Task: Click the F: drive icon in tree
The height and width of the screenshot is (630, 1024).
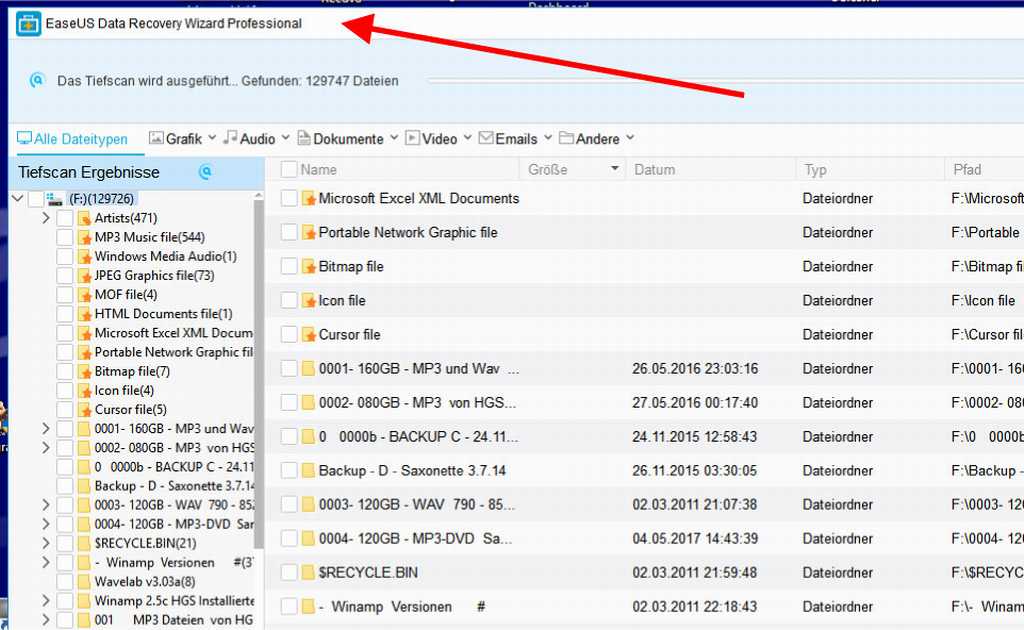Action: coord(55,199)
